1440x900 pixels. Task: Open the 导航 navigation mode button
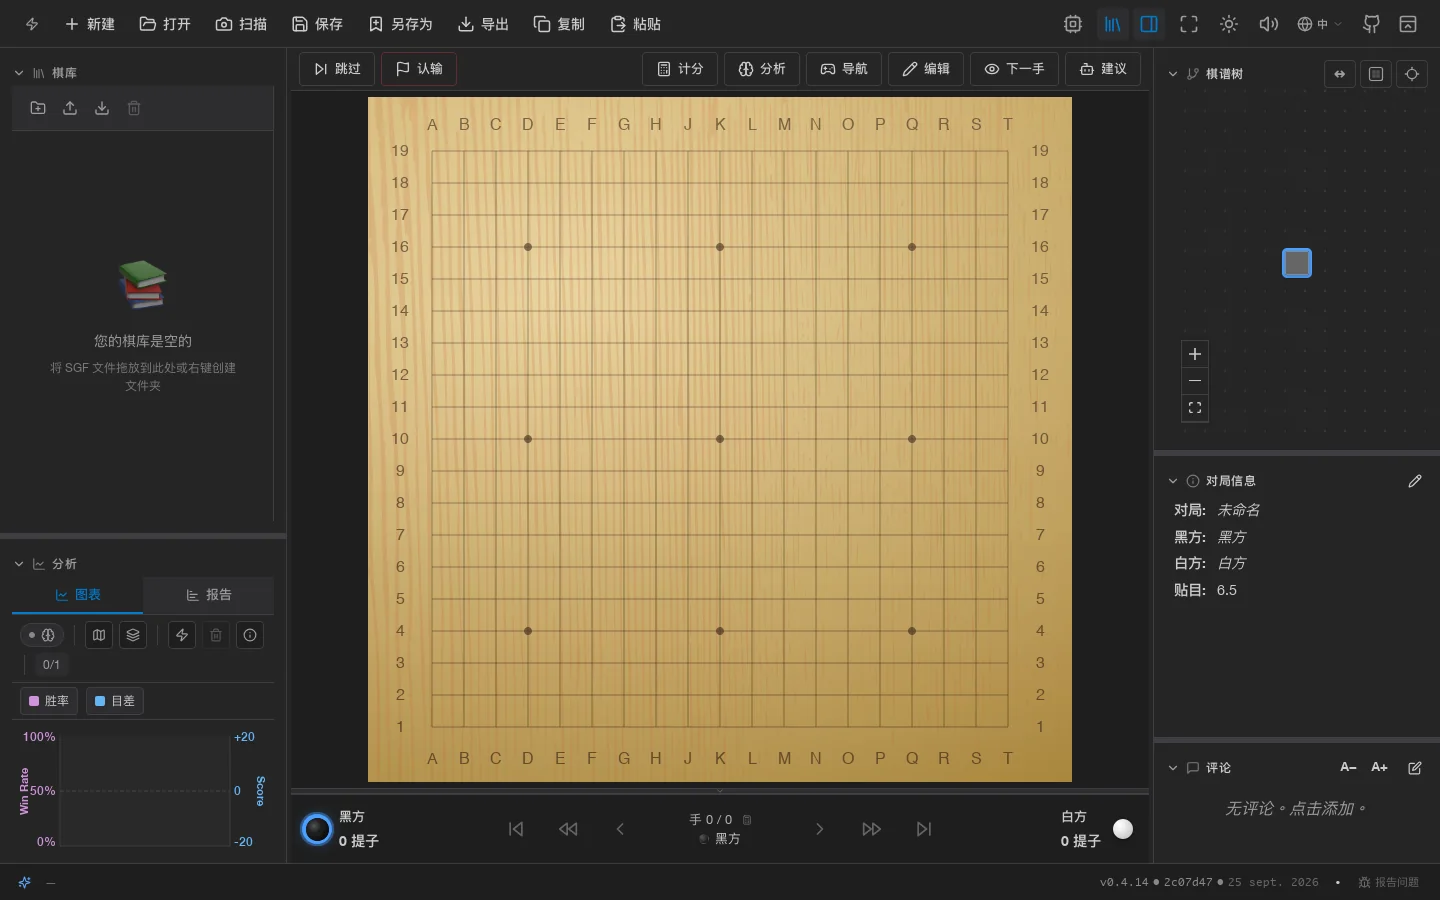[x=844, y=69]
